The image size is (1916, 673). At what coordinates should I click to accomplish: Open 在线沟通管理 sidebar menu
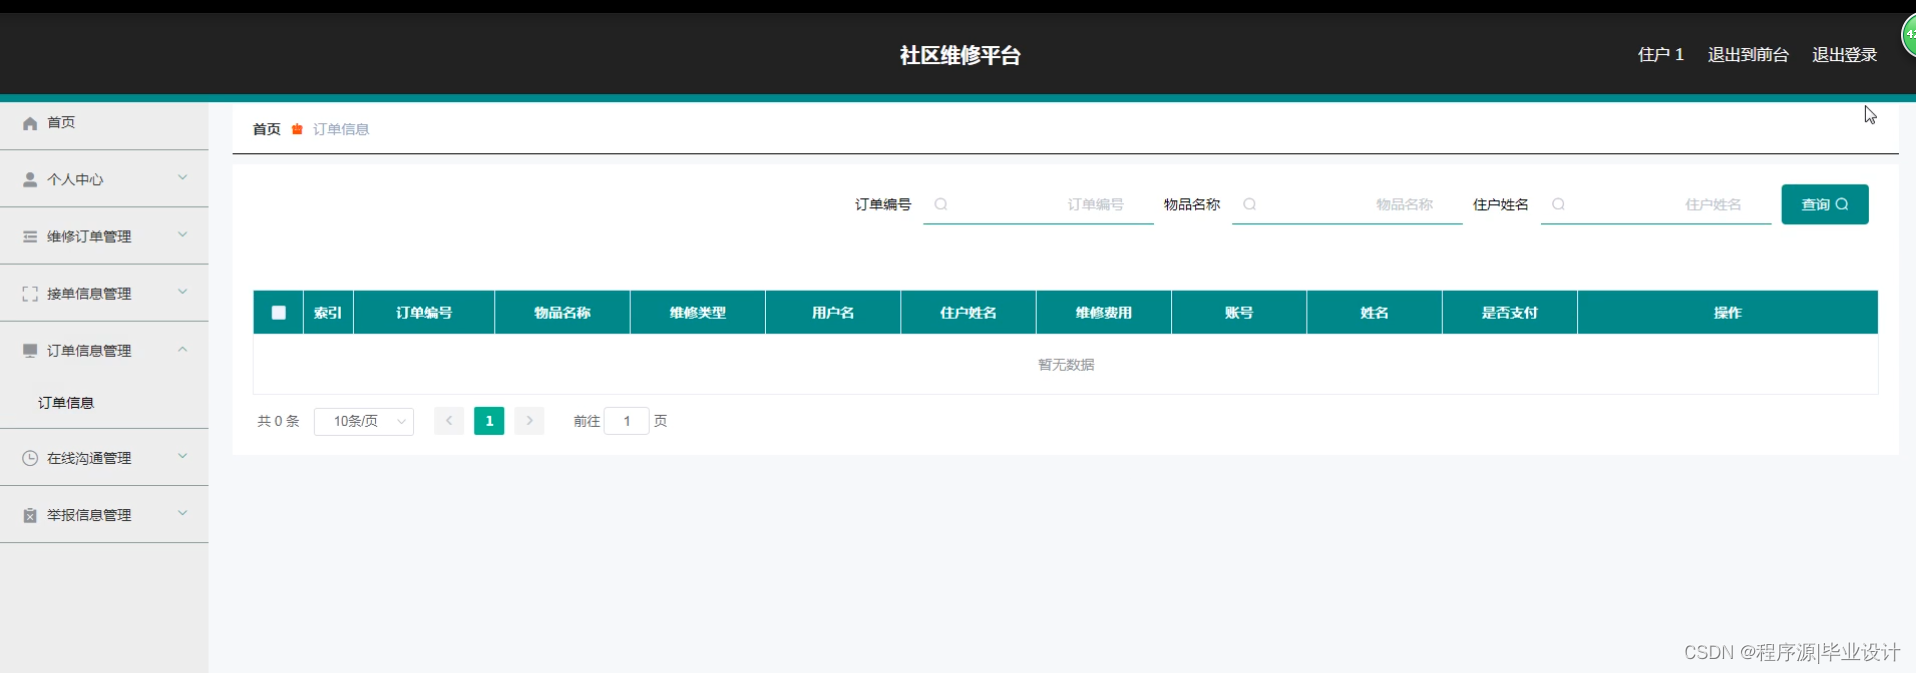coord(104,458)
